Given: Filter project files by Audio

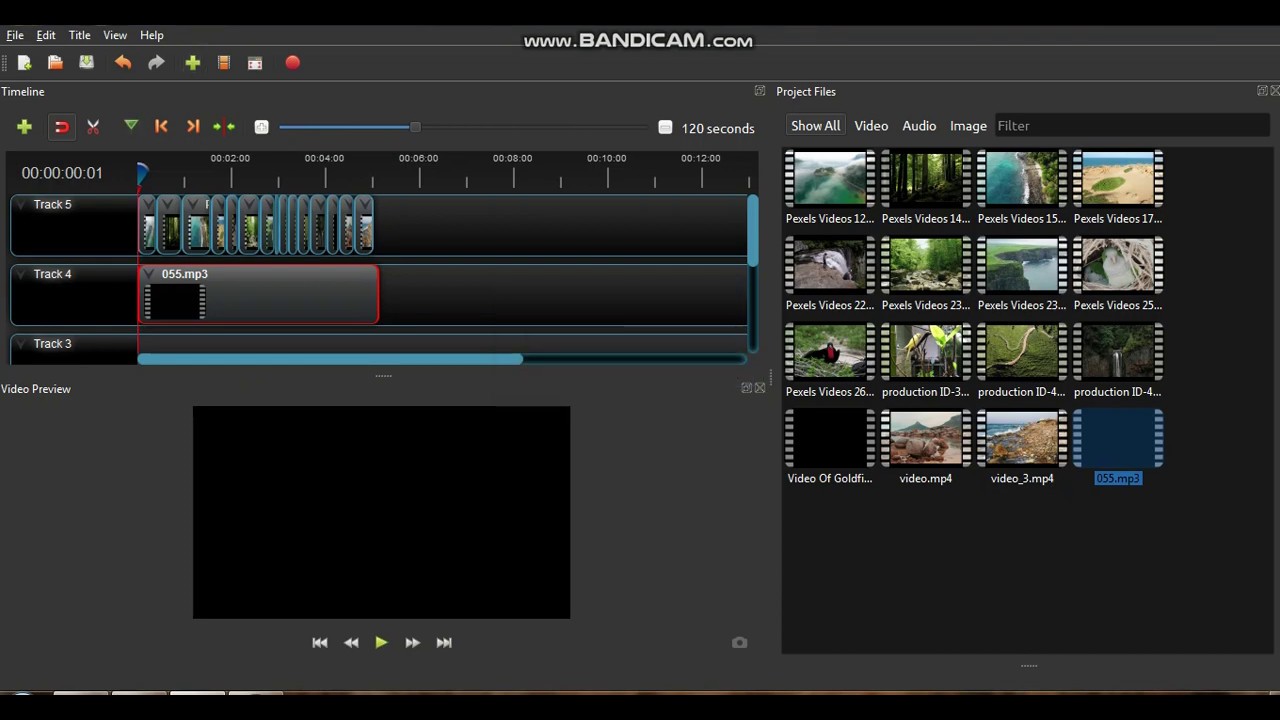Looking at the screenshot, I should (x=919, y=126).
